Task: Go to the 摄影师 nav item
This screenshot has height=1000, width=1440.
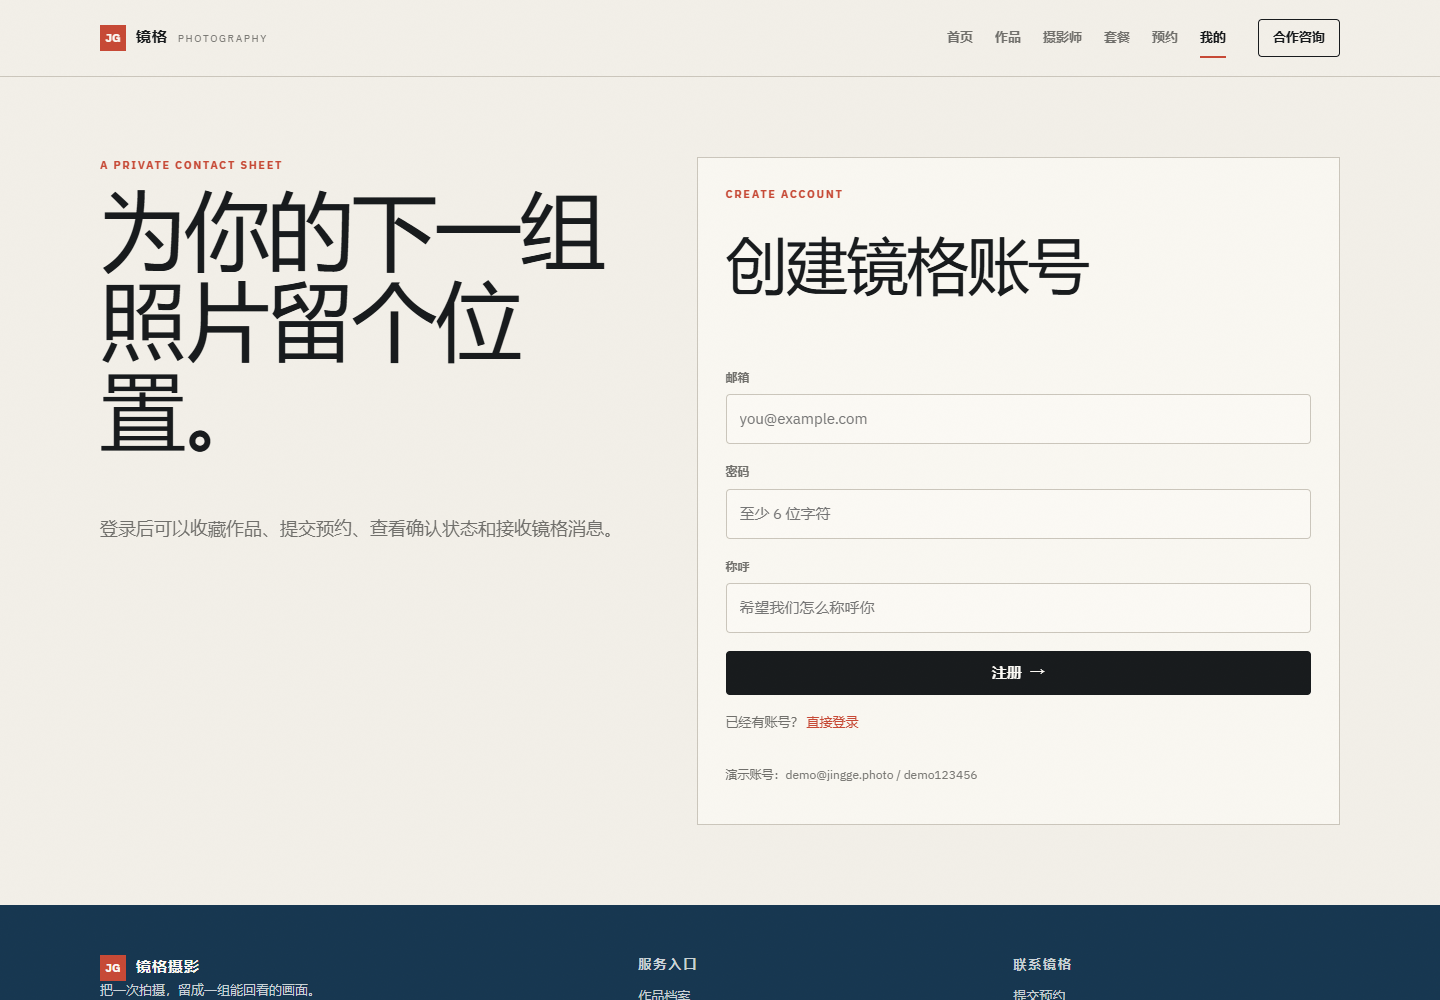Action: point(1062,37)
